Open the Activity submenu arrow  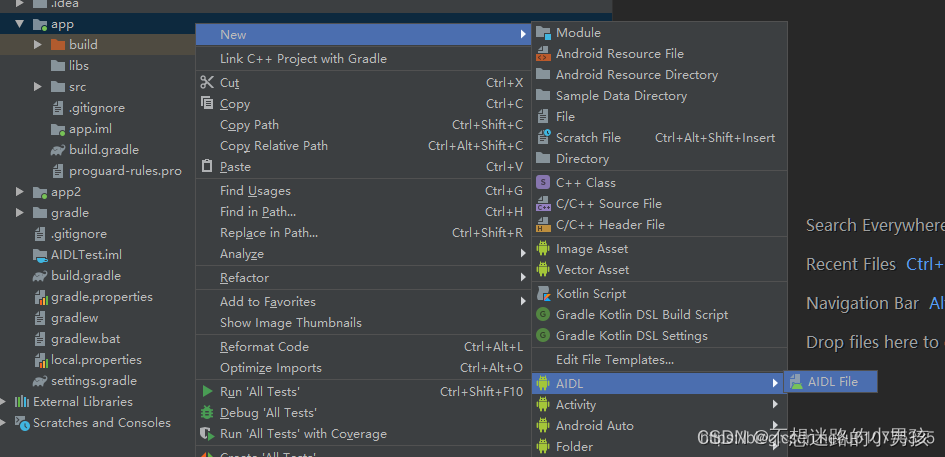(x=775, y=405)
